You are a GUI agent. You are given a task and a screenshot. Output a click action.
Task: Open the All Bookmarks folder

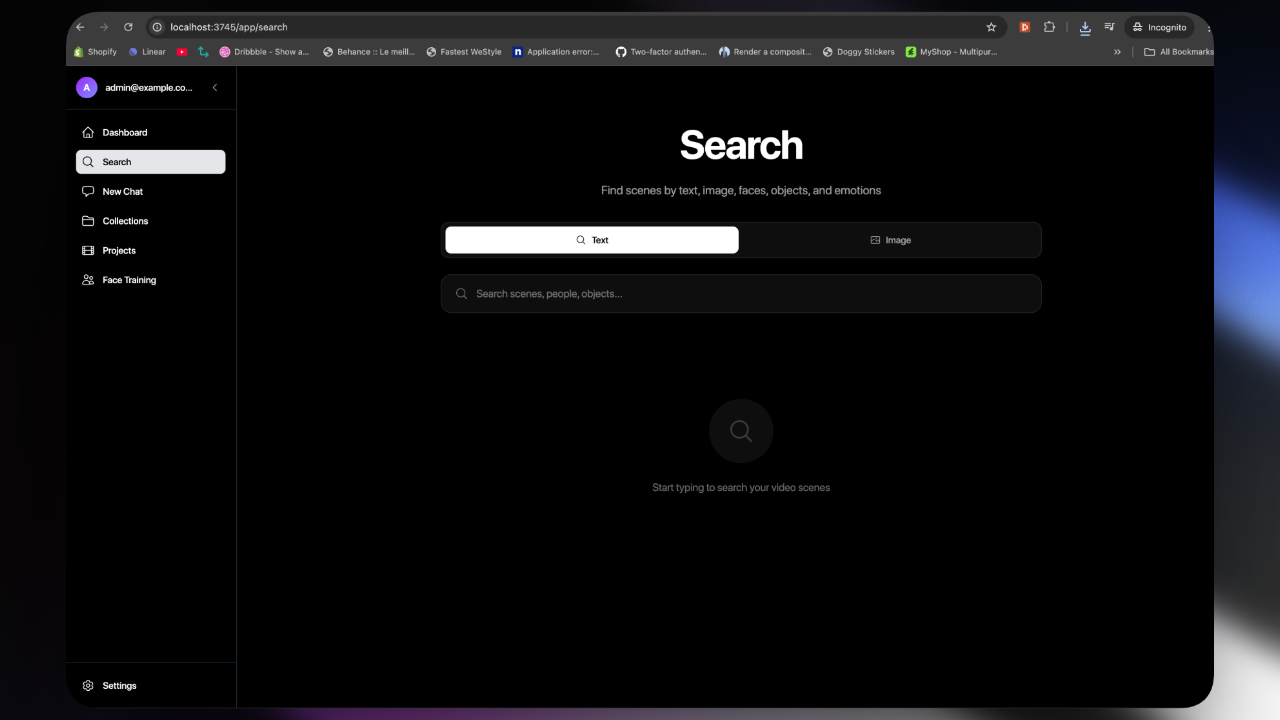click(1179, 52)
